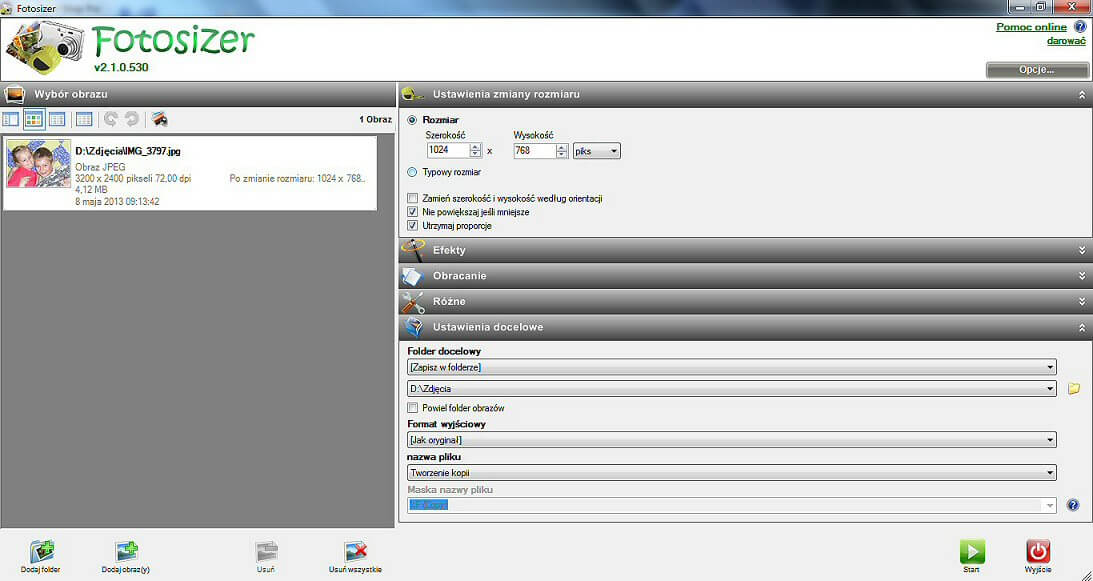Uncheck Utrzymaj proporcje checkbox
The width and height of the screenshot is (1093, 581).
pos(413,226)
